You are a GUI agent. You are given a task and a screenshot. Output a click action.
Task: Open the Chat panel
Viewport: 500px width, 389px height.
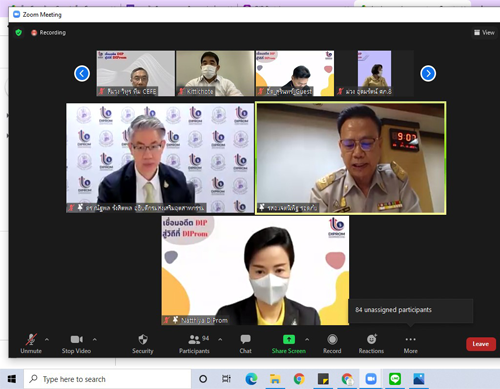pyautogui.click(x=246, y=344)
